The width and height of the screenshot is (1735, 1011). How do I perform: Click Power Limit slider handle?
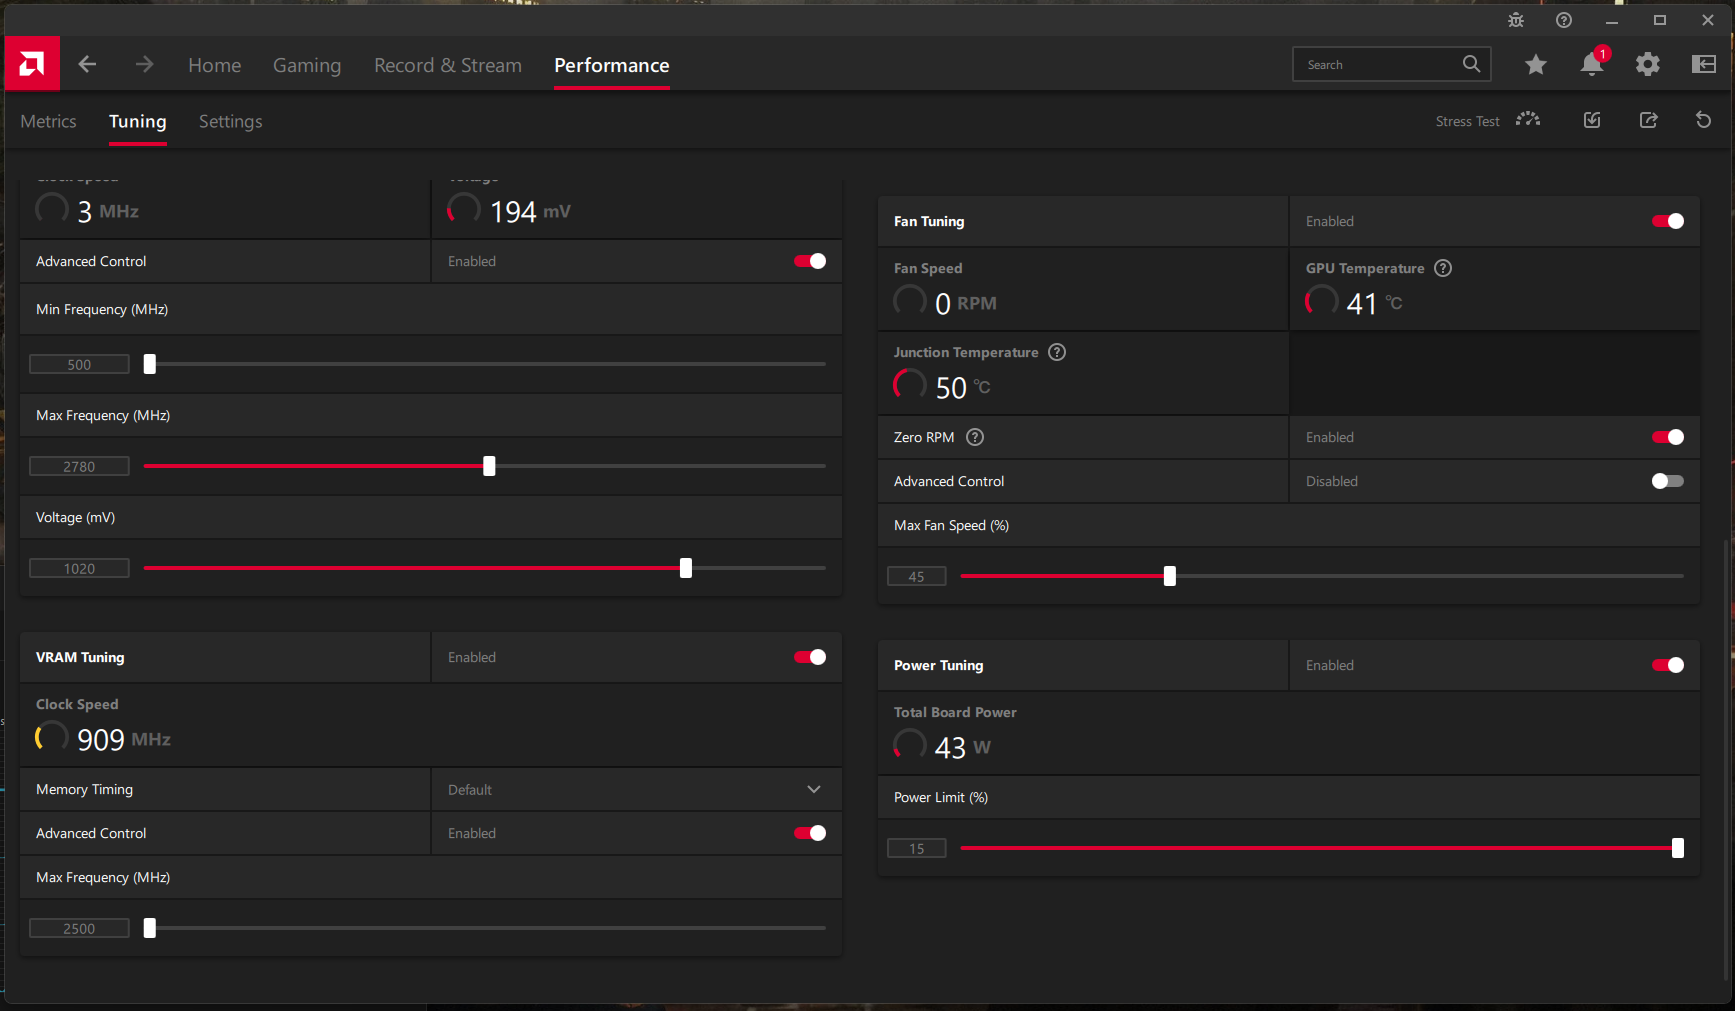pos(1678,848)
